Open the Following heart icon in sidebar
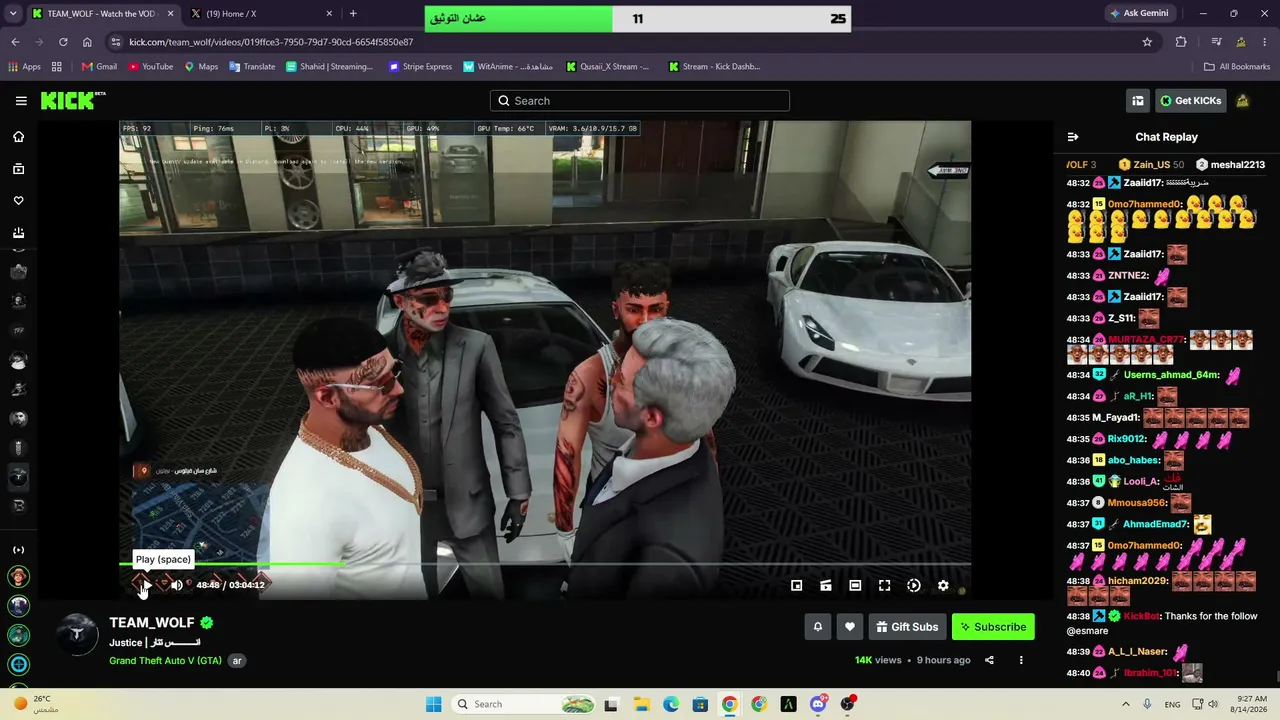Viewport: 1280px width, 720px height. coord(18,201)
